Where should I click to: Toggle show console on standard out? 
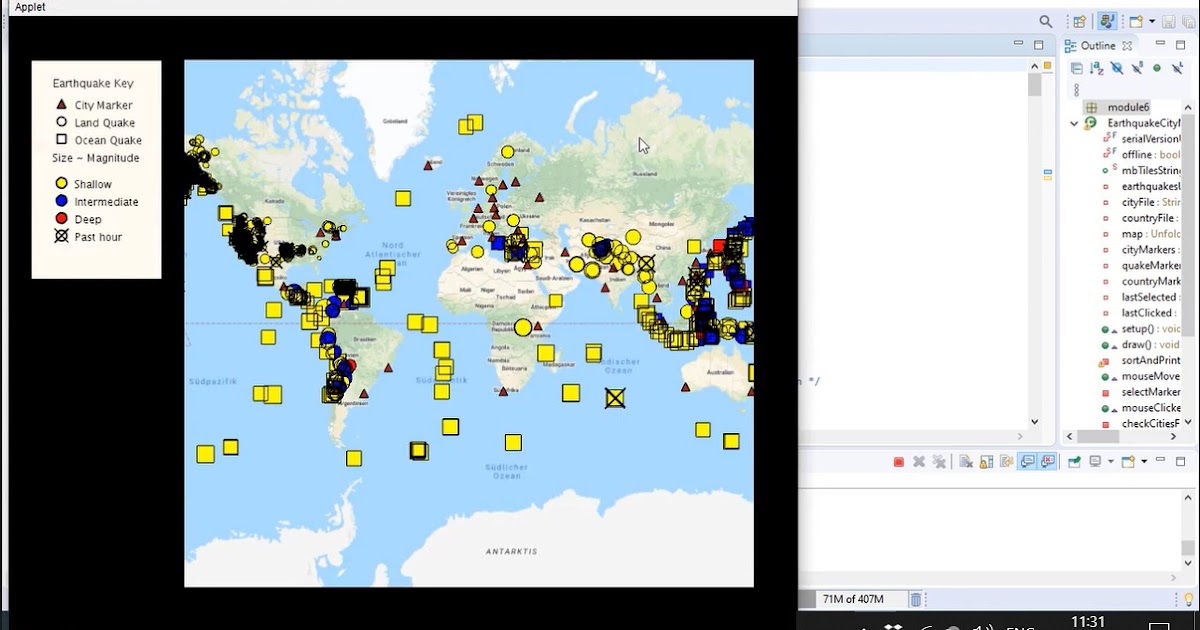pyautogui.click(x=1027, y=462)
